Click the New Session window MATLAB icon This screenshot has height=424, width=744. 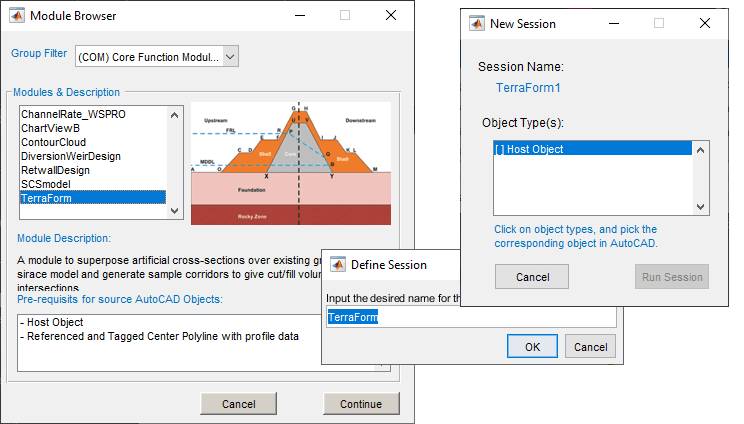click(476, 23)
